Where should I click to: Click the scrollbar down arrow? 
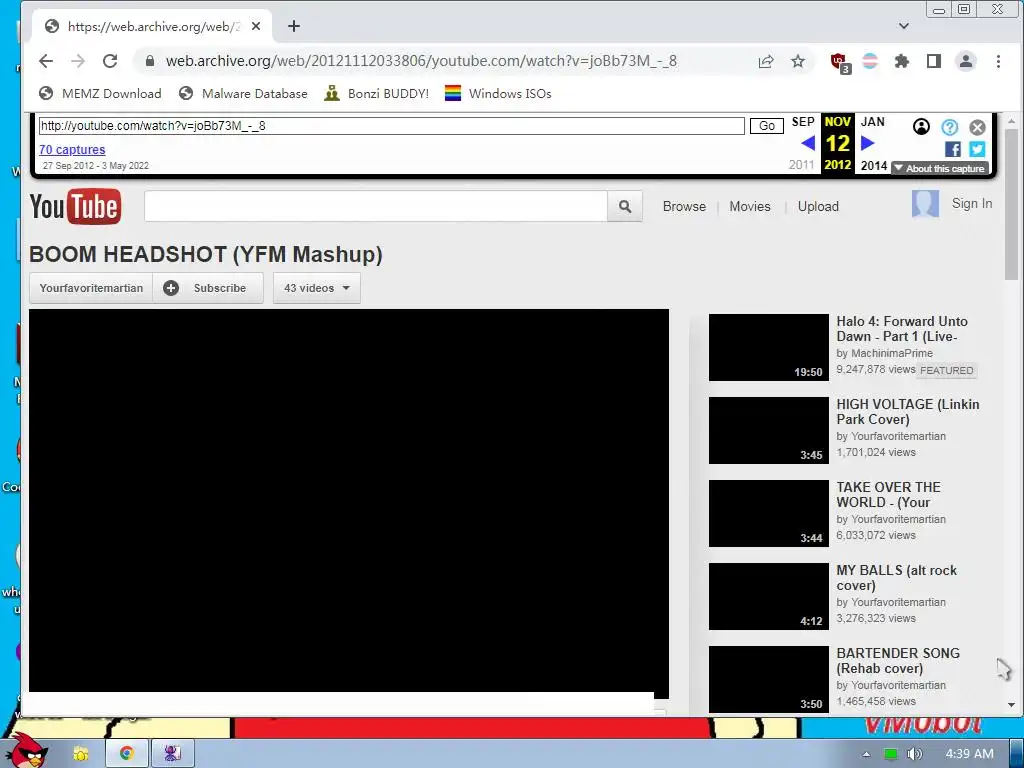[1011, 705]
